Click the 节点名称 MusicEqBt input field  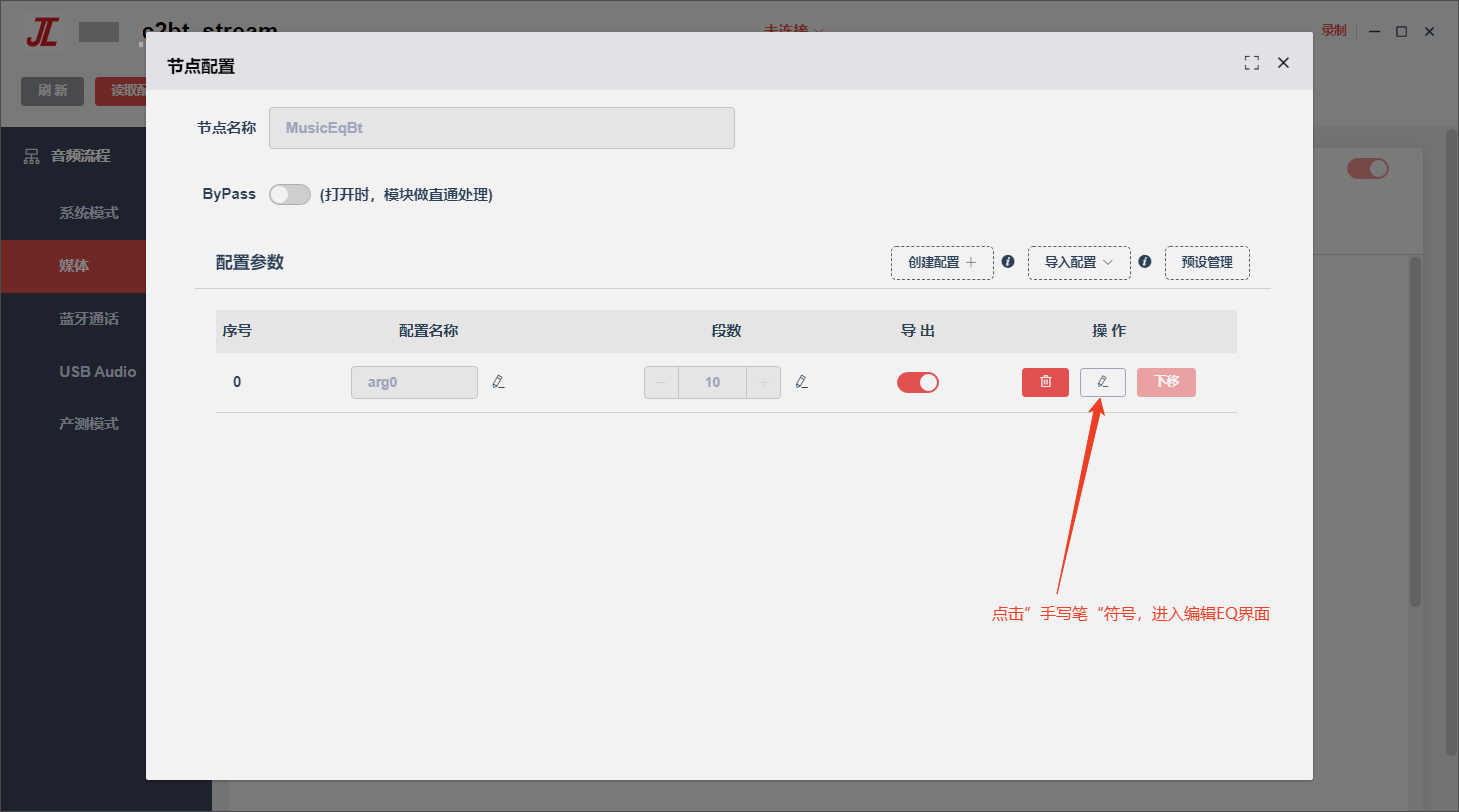(x=502, y=128)
